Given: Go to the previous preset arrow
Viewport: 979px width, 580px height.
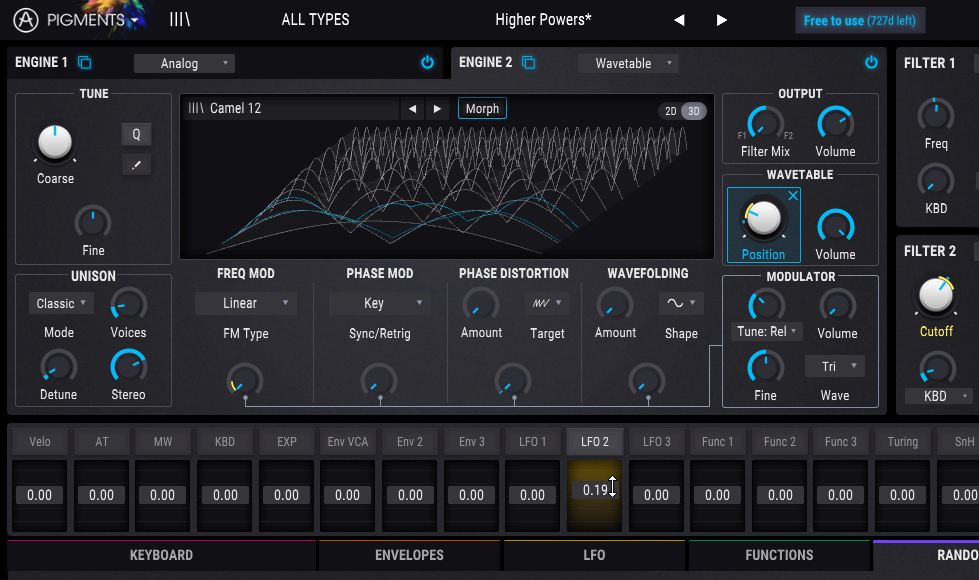Looking at the screenshot, I should click(679, 20).
